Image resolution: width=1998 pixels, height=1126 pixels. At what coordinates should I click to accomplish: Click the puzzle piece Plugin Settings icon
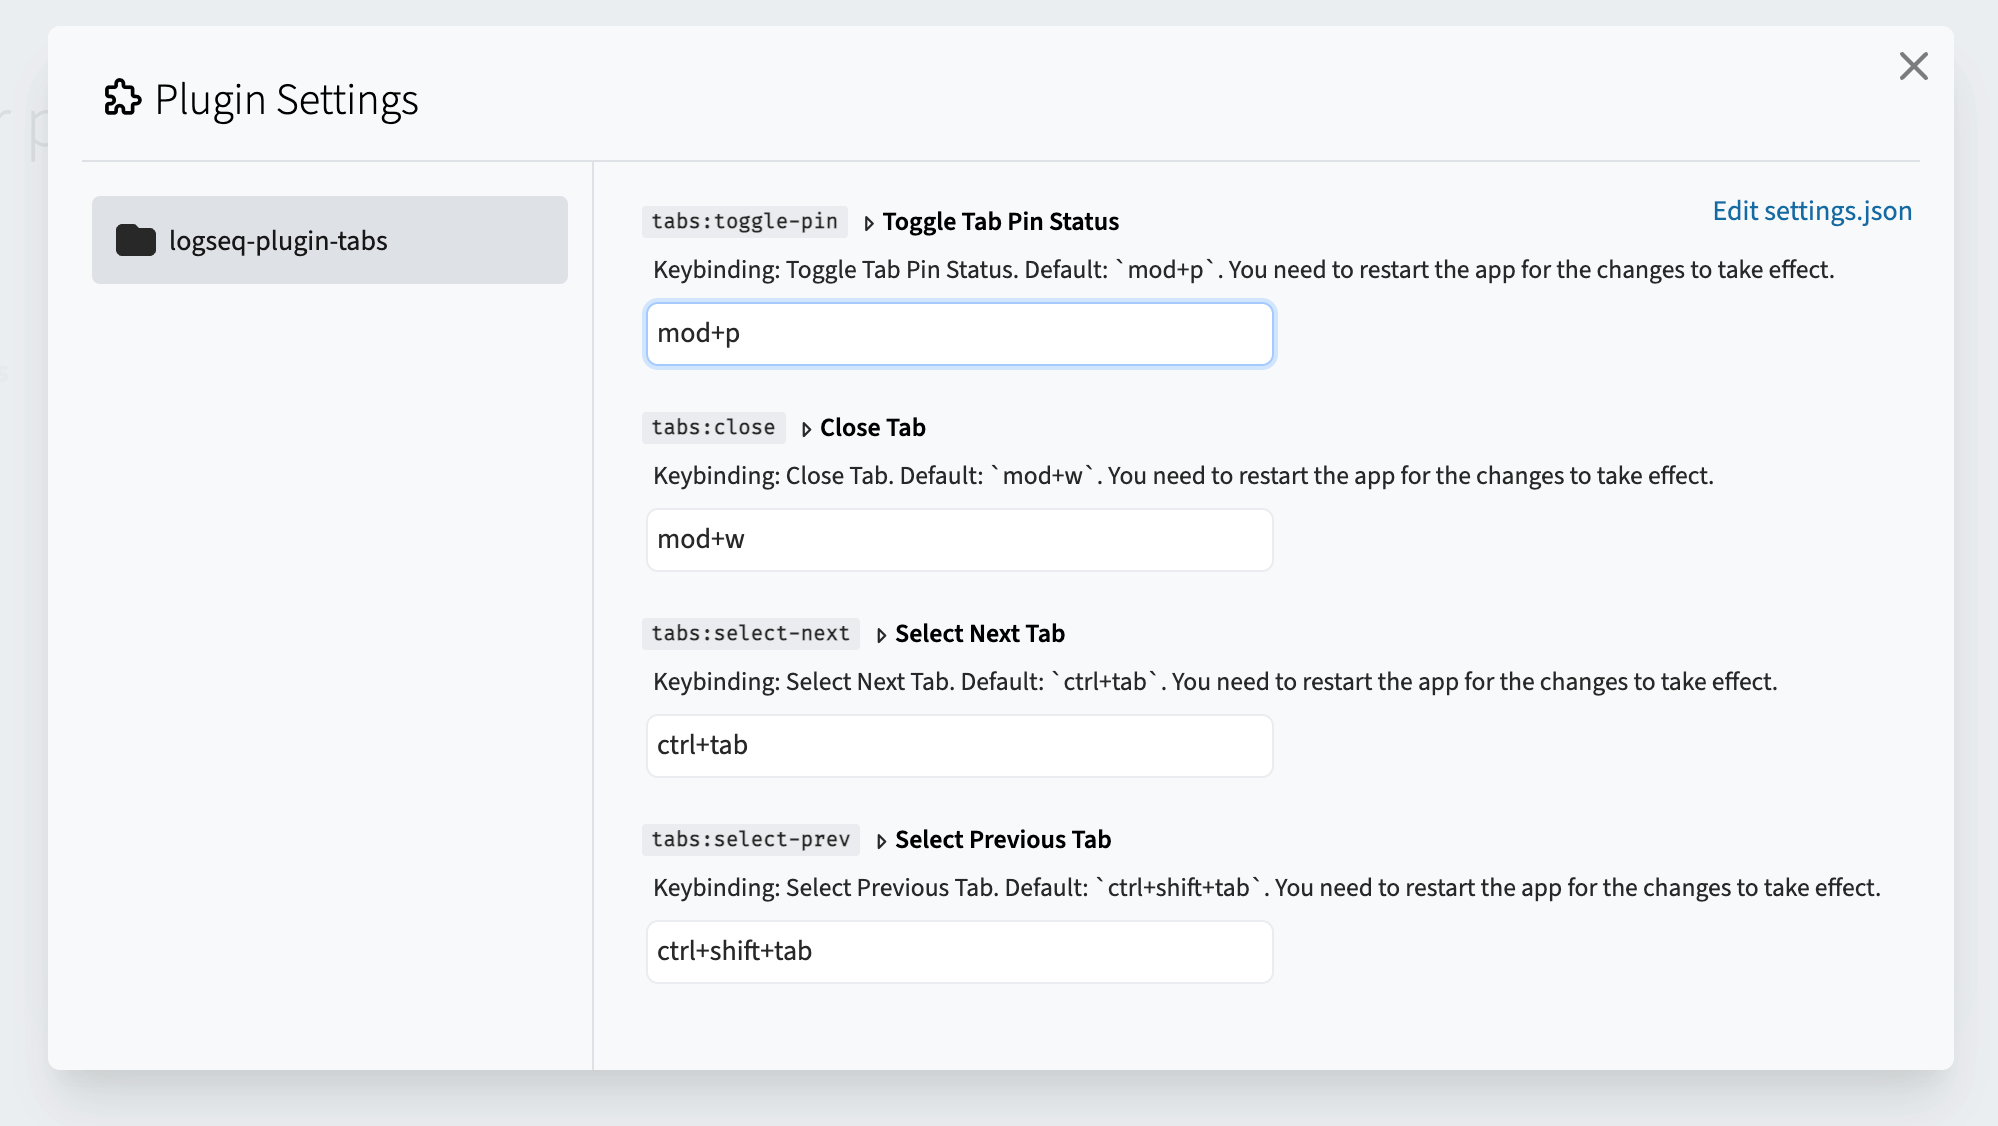tap(123, 98)
